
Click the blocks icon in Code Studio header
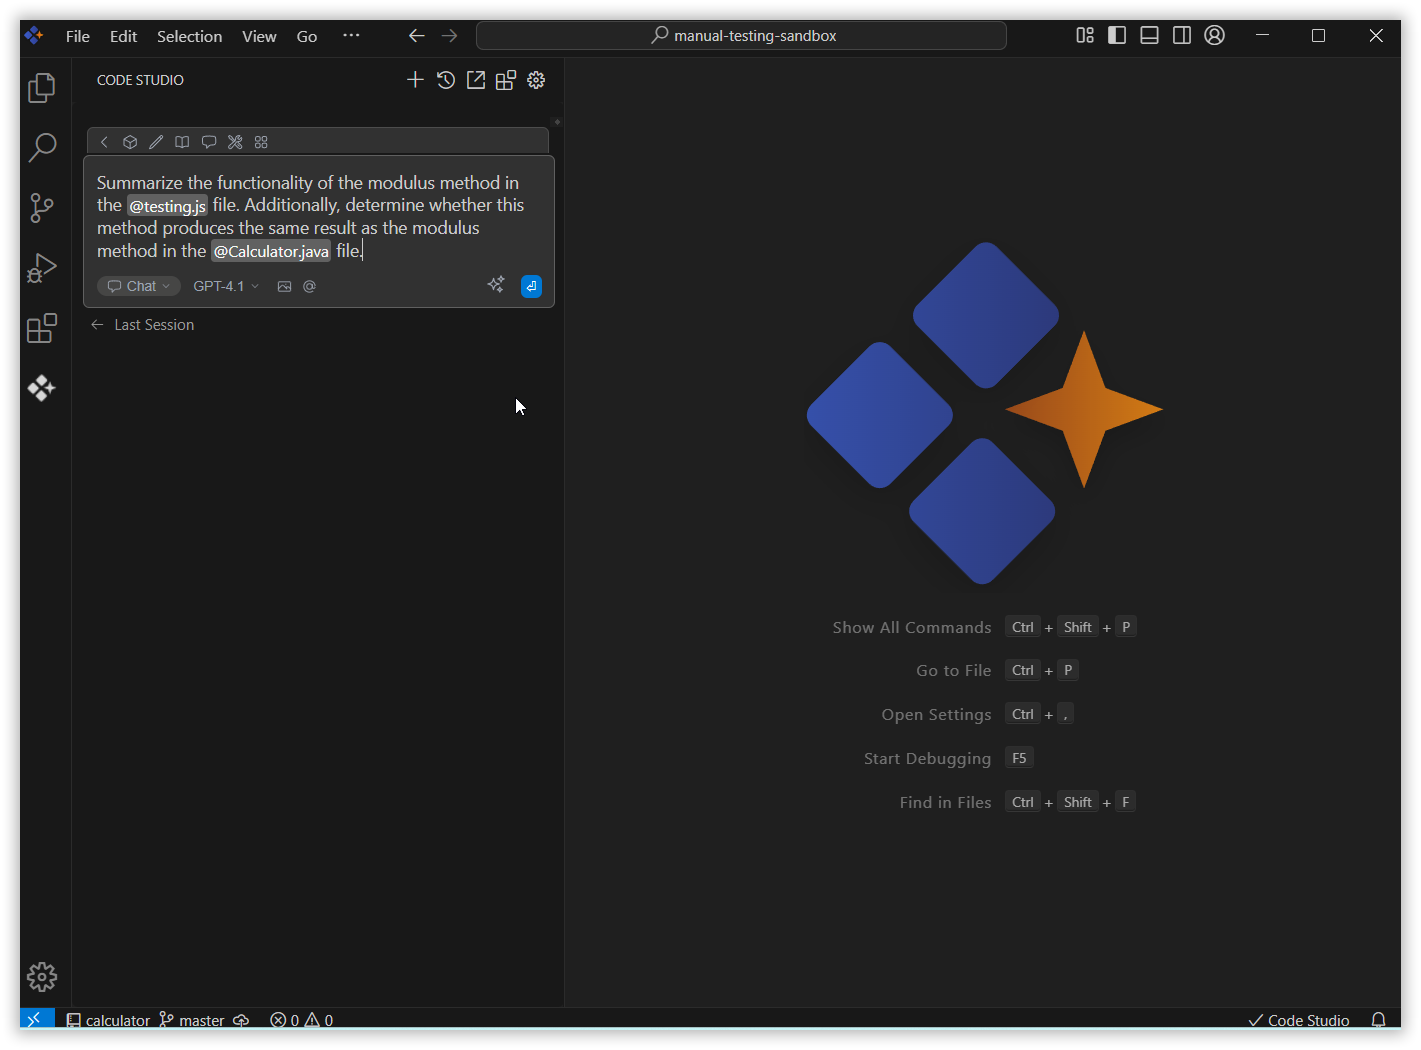(x=506, y=80)
